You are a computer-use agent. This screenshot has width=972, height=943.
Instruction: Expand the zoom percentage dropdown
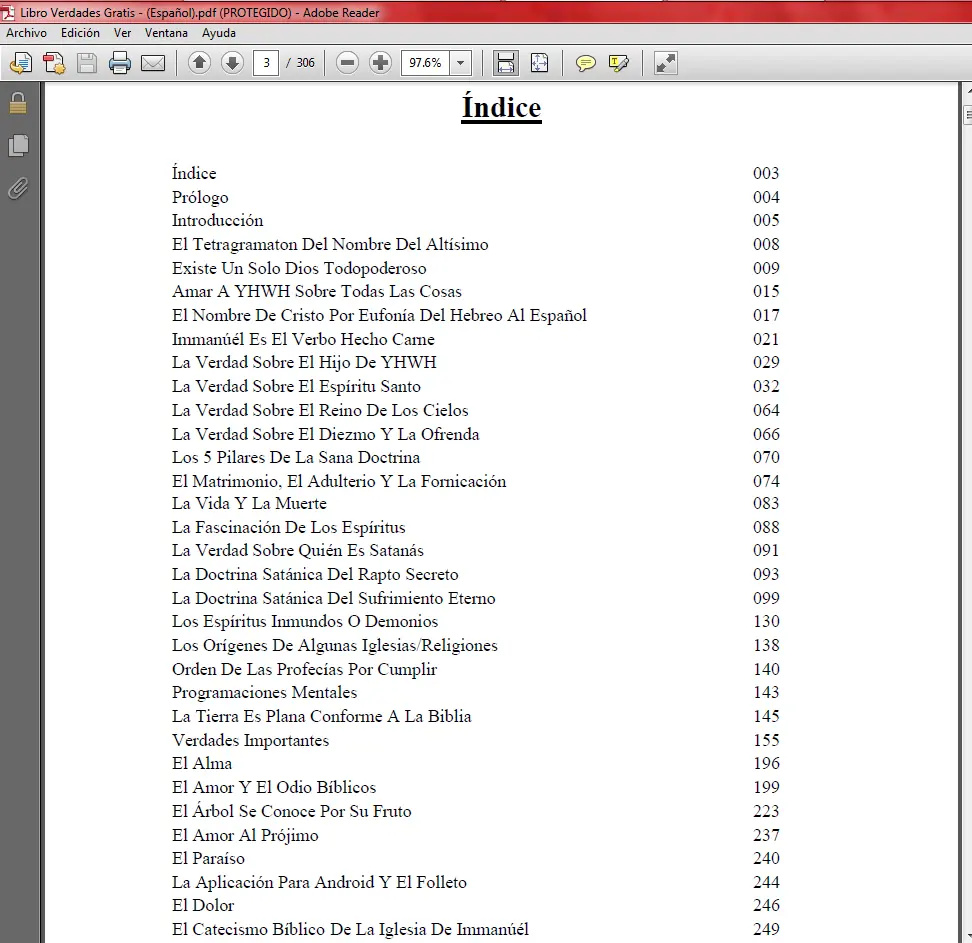(461, 63)
